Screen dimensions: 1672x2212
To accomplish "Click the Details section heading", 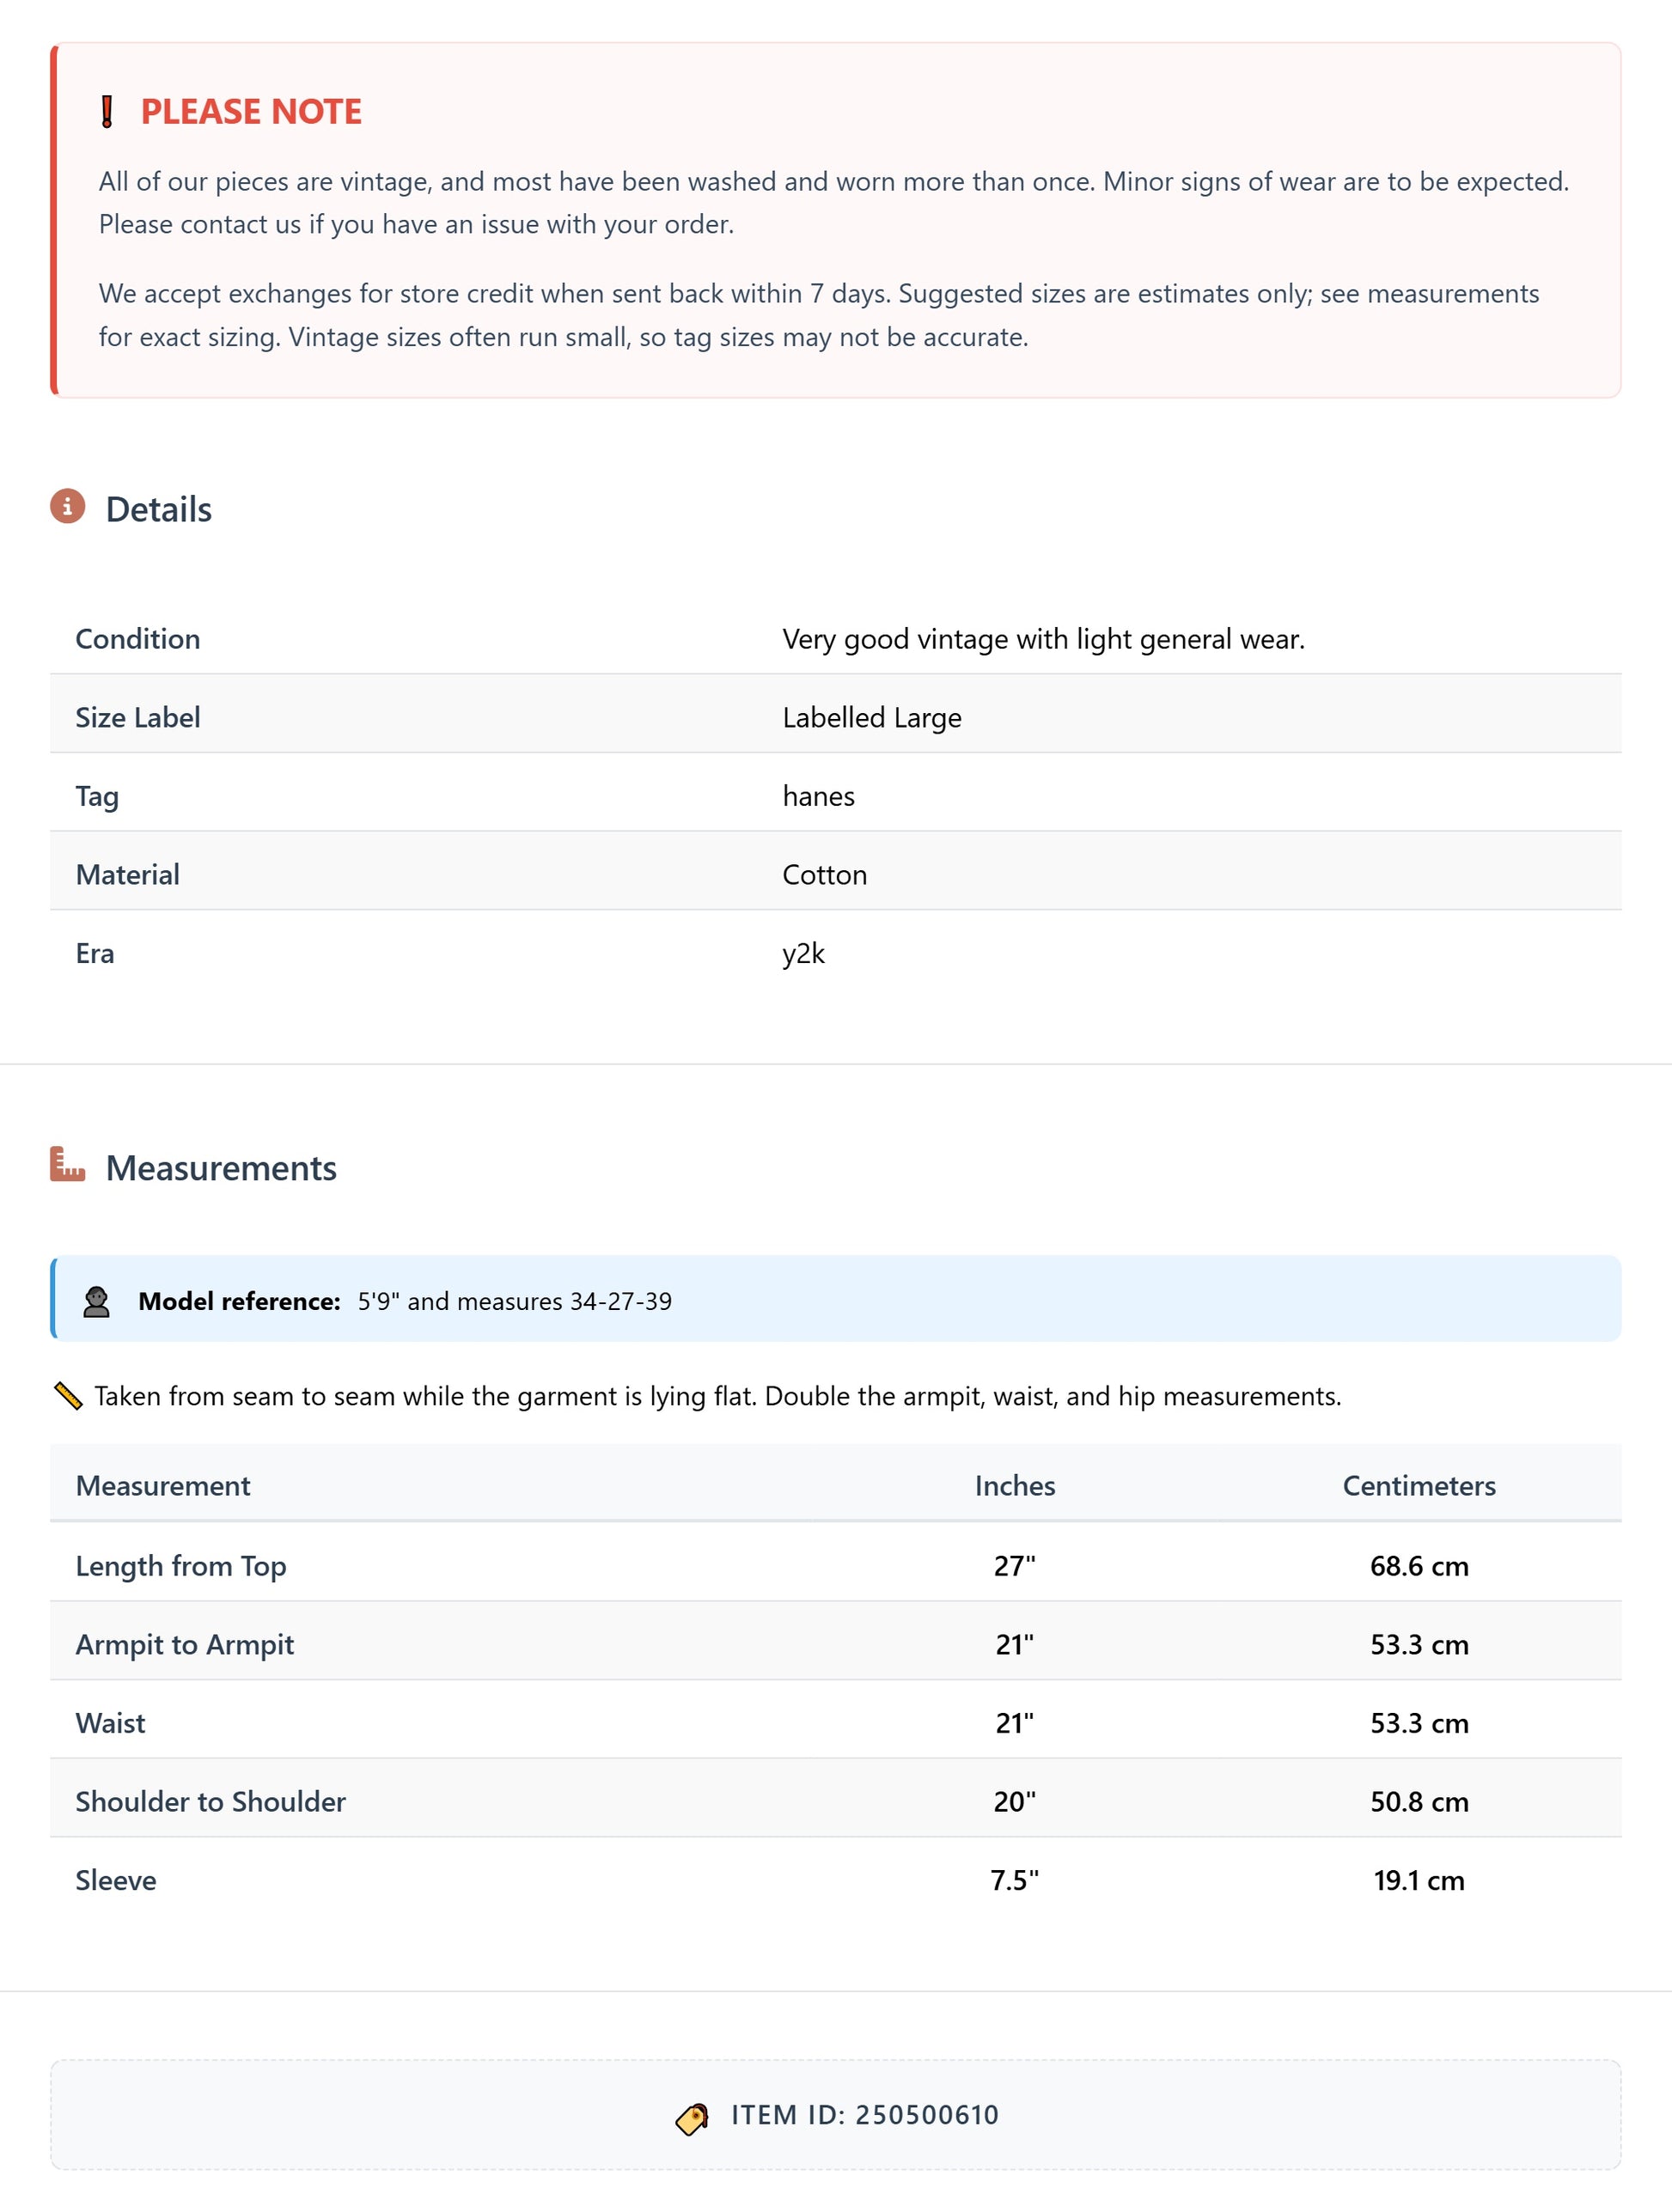I will click(x=158, y=510).
